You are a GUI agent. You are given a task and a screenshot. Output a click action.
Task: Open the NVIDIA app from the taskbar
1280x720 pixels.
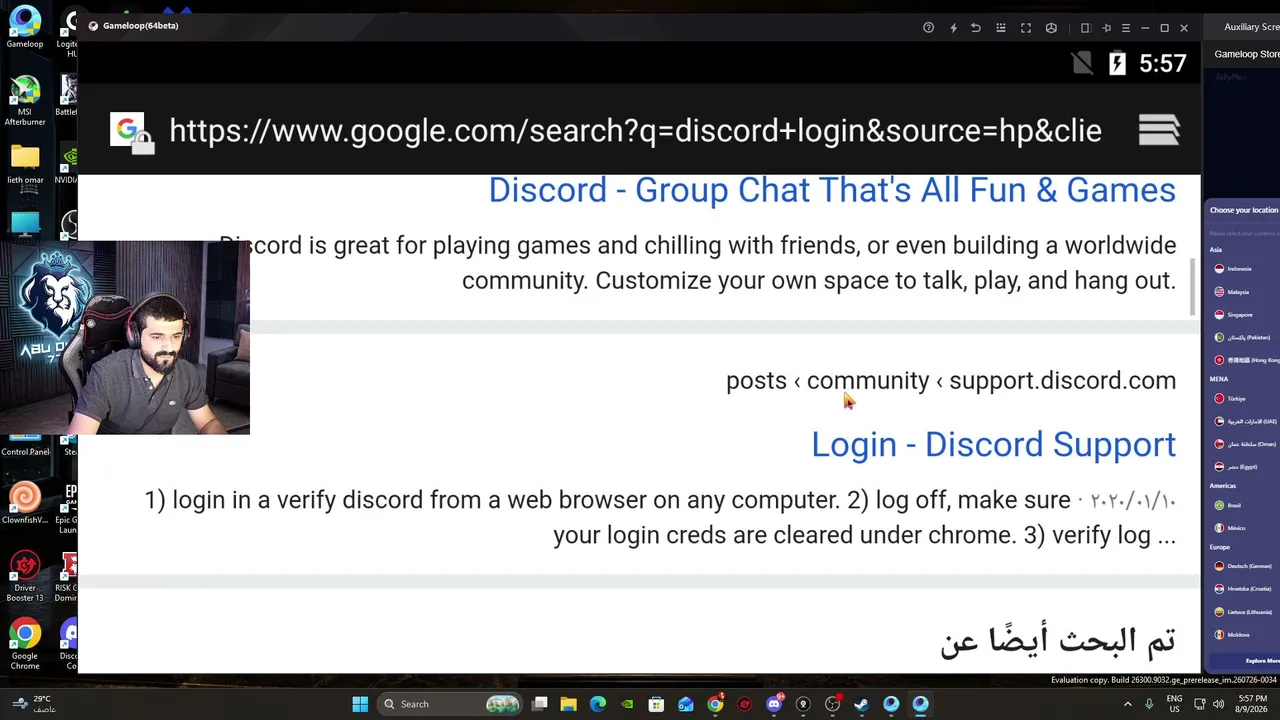pos(627,704)
